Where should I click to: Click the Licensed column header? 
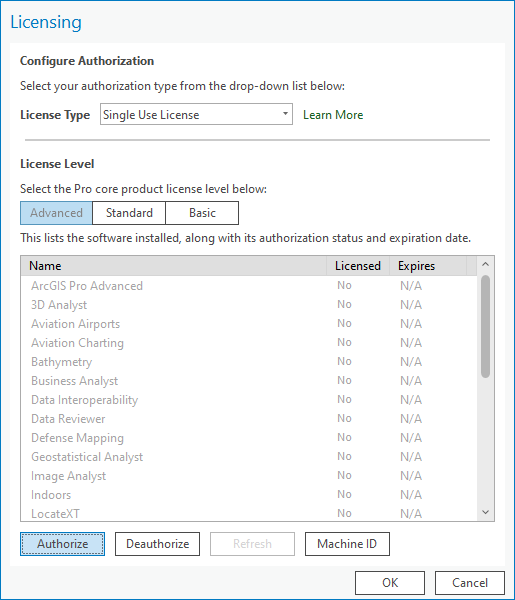coord(358,266)
